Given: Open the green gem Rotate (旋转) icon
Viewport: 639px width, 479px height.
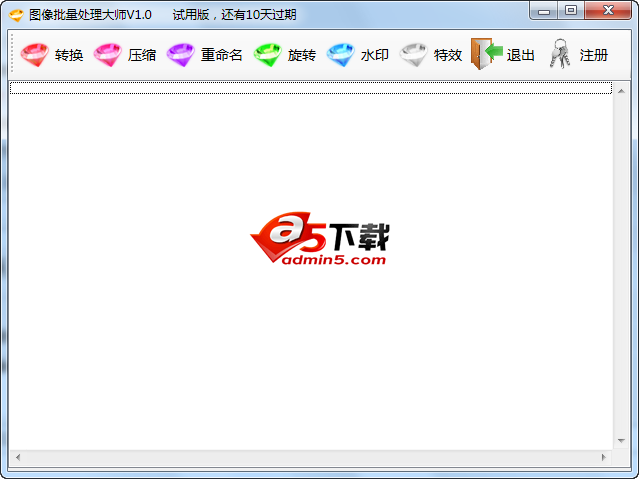Looking at the screenshot, I should 267,55.
